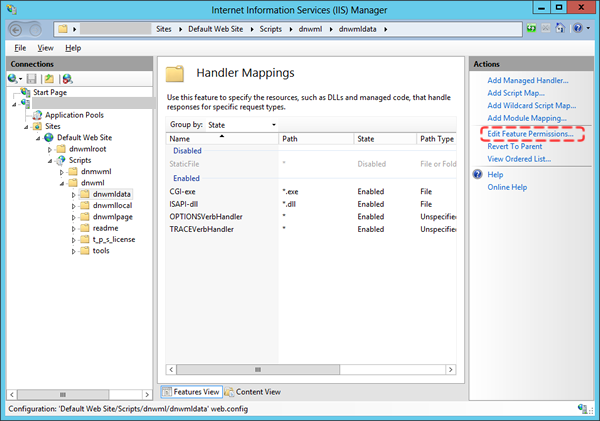Select the disabled StaticFile handler row
This screenshot has width=600, height=421.
click(311, 164)
